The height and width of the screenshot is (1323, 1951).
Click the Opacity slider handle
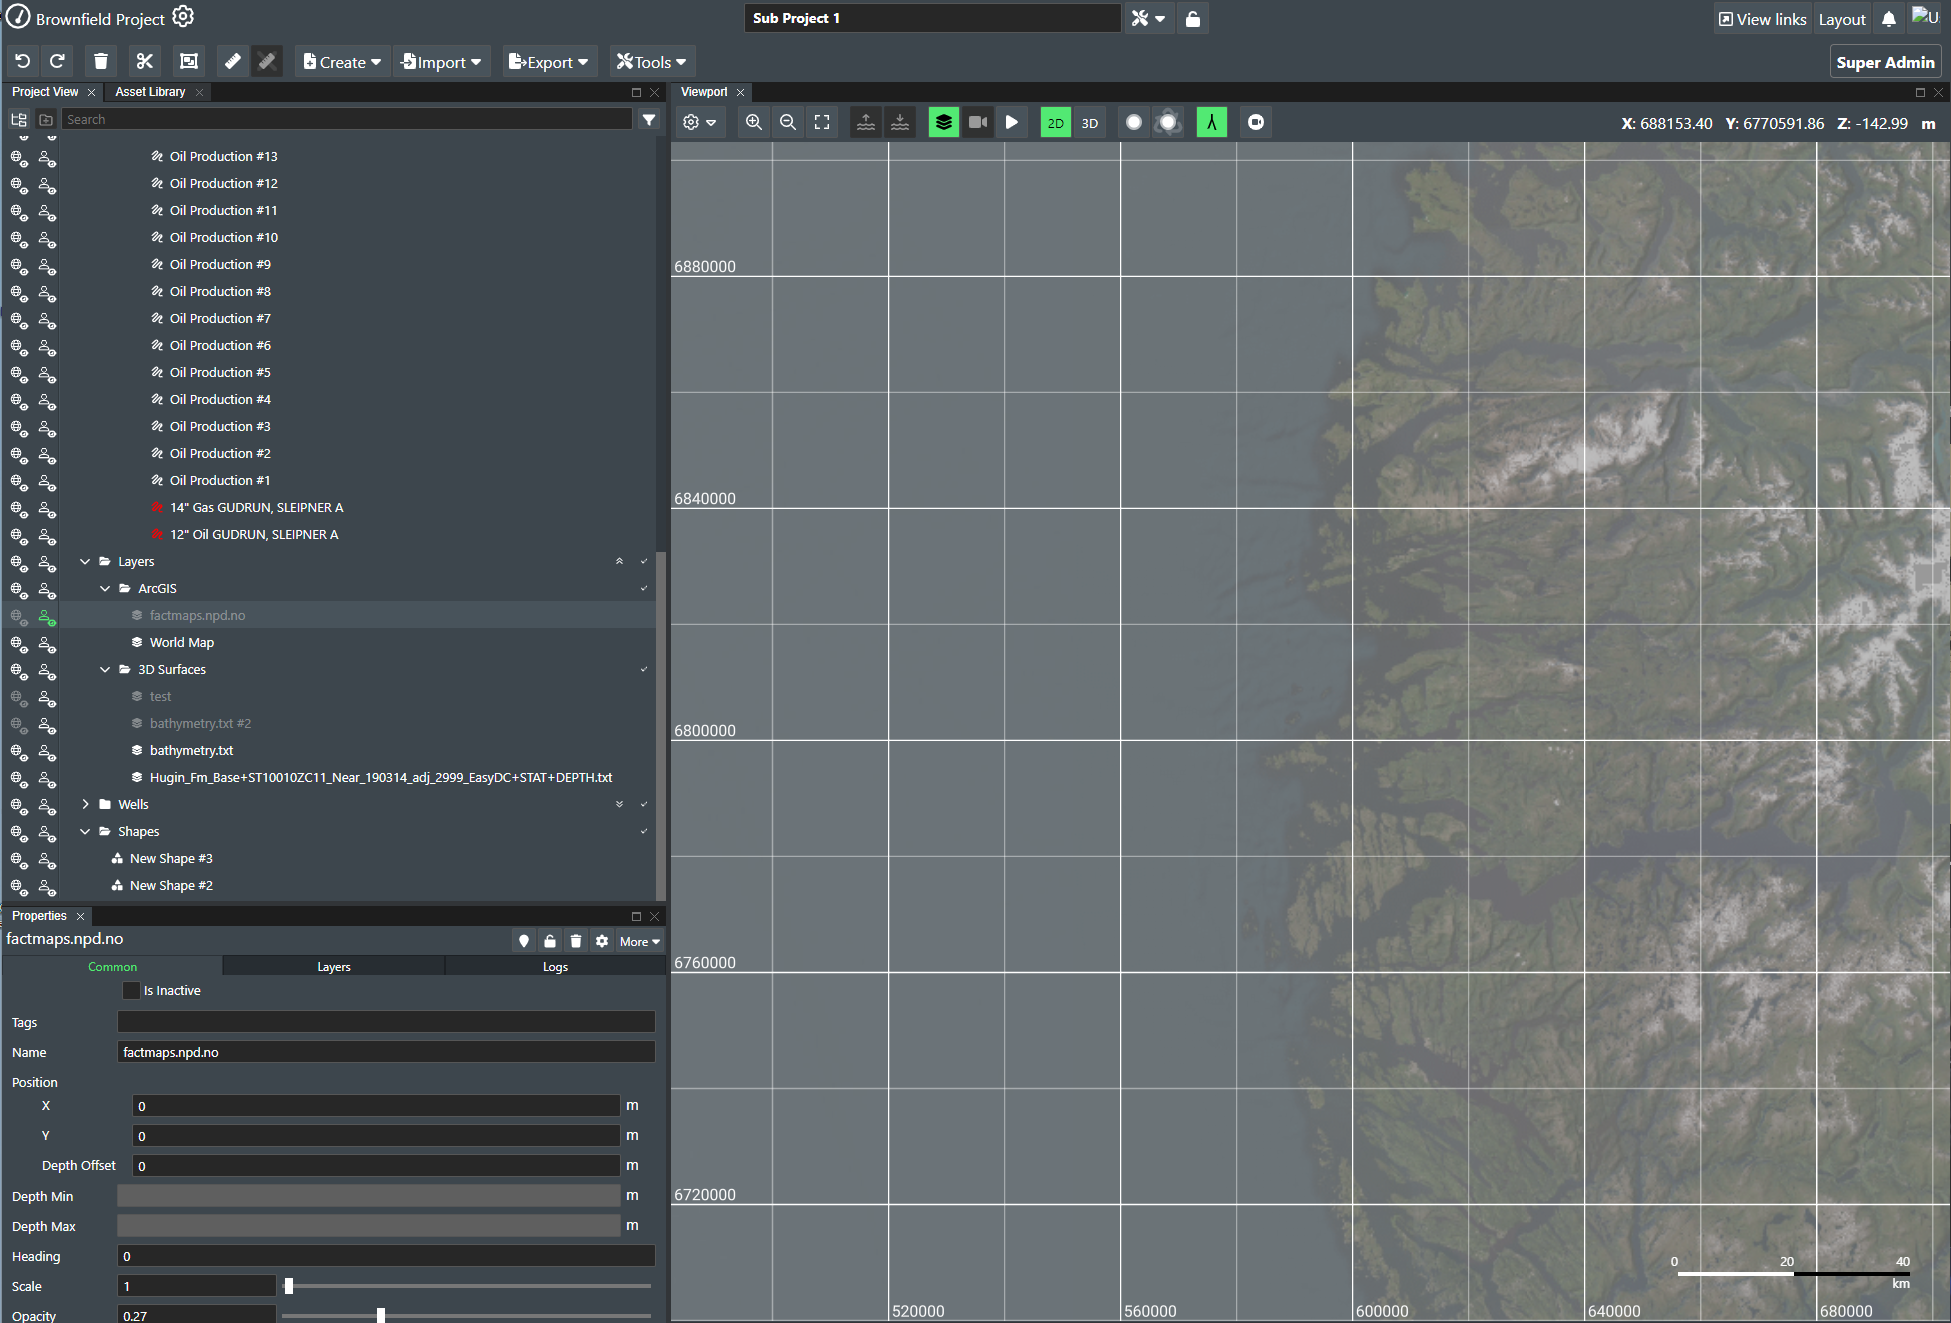(381, 1316)
